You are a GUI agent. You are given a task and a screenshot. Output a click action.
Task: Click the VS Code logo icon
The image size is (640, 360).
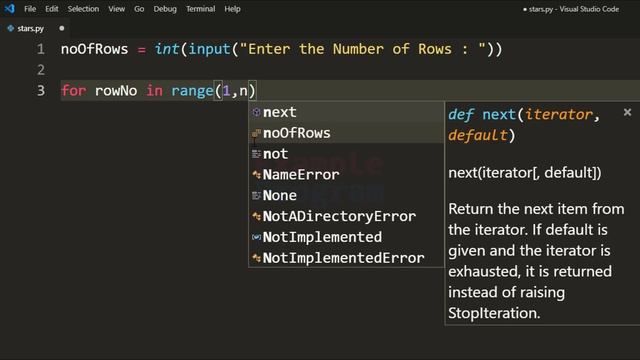point(9,8)
